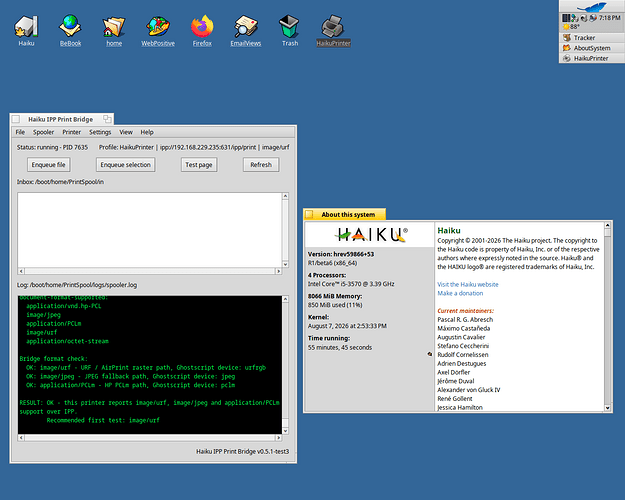This screenshot has width=625, height=500.
Task: Click the Haiku IPP Print Bridge title tab
Action: [x=62, y=119]
